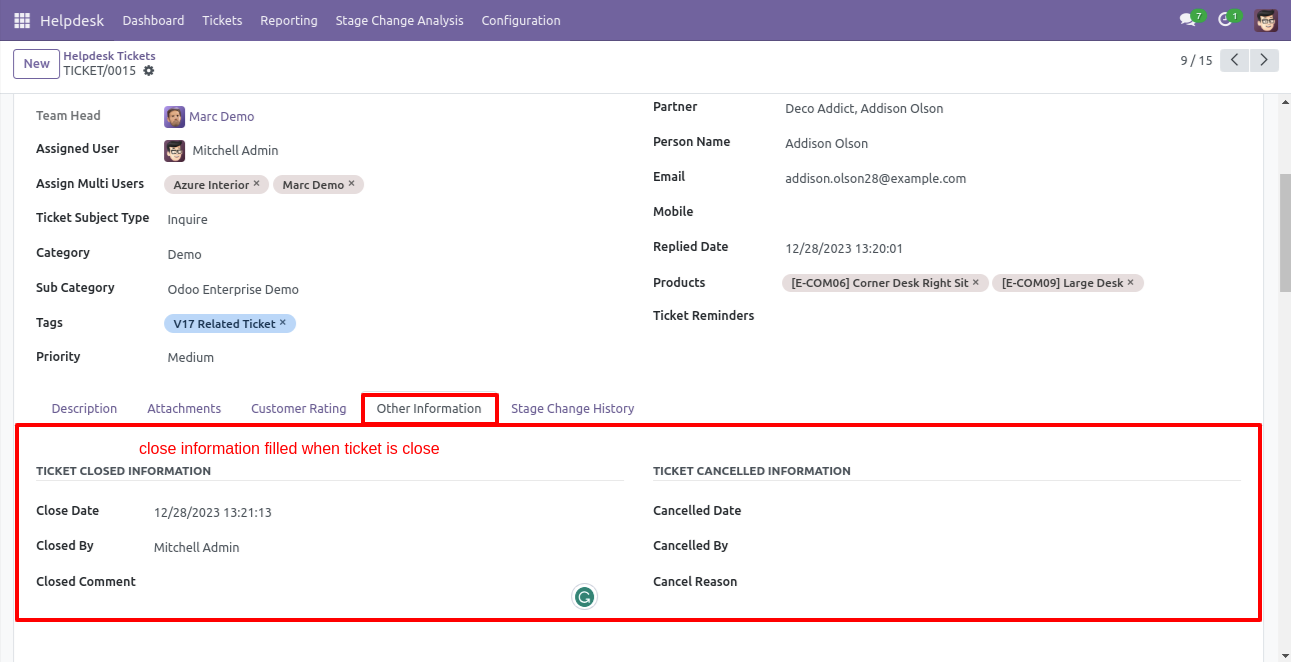Click the Grammarly icon in Closed Comment
This screenshot has height=662, width=1291.
click(x=584, y=597)
